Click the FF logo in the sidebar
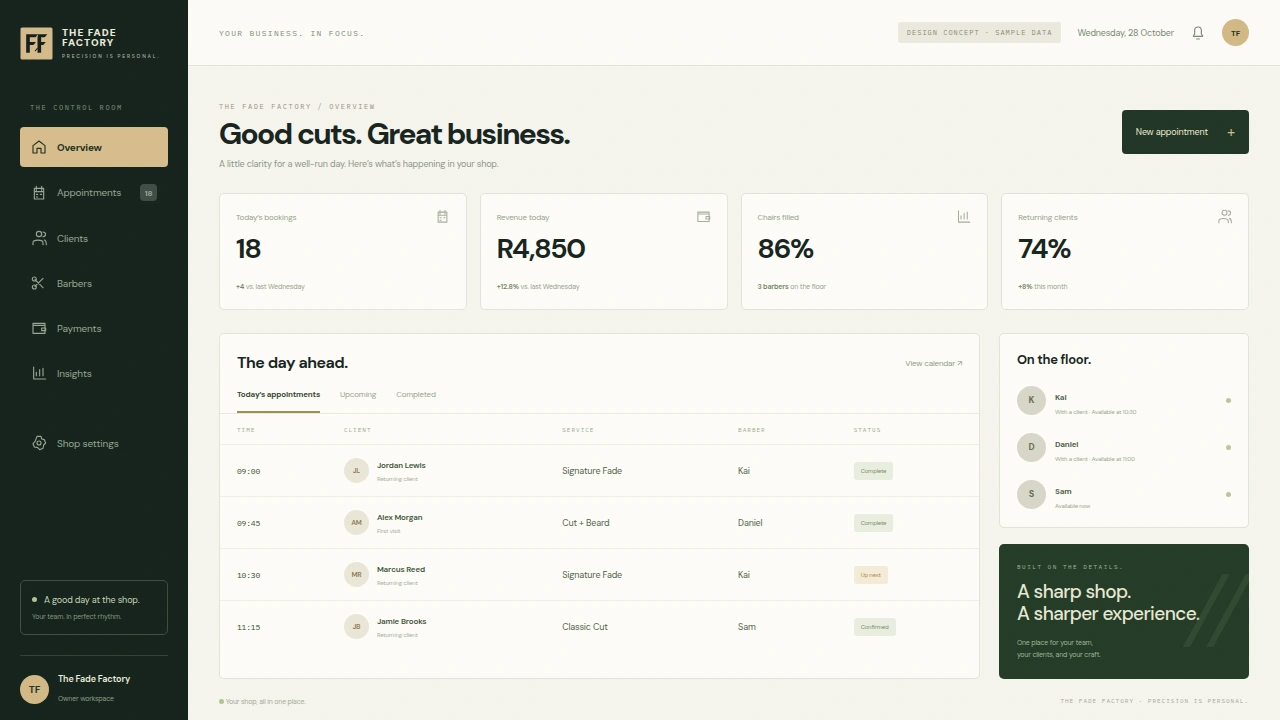 click(x=36, y=43)
